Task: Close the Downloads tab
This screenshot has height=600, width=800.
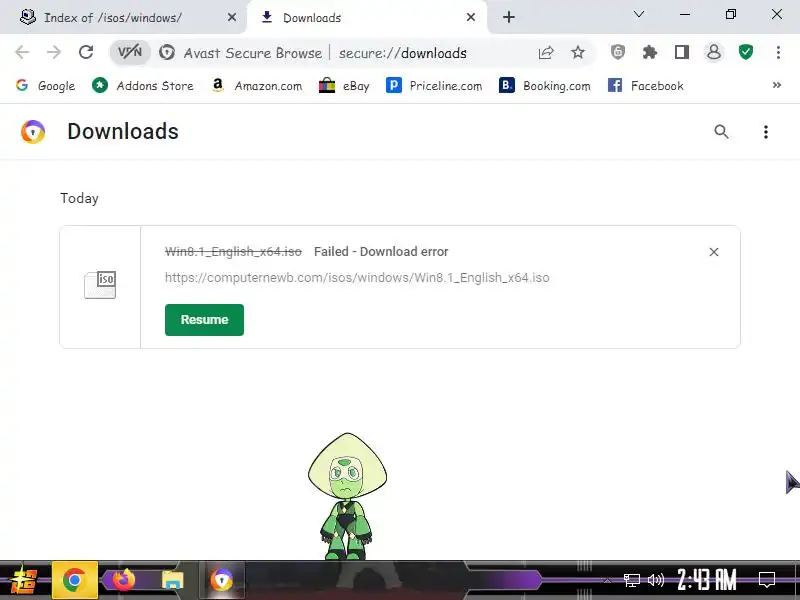Action: pyautogui.click(x=471, y=17)
